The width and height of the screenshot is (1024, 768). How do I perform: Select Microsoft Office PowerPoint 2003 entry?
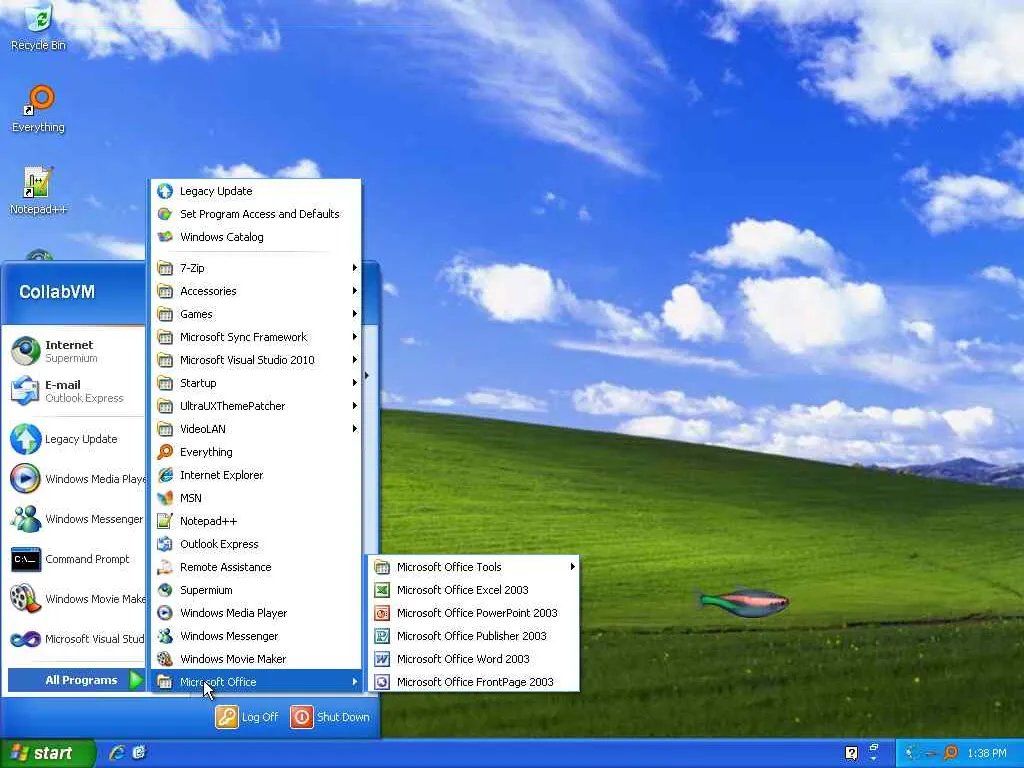pos(474,613)
